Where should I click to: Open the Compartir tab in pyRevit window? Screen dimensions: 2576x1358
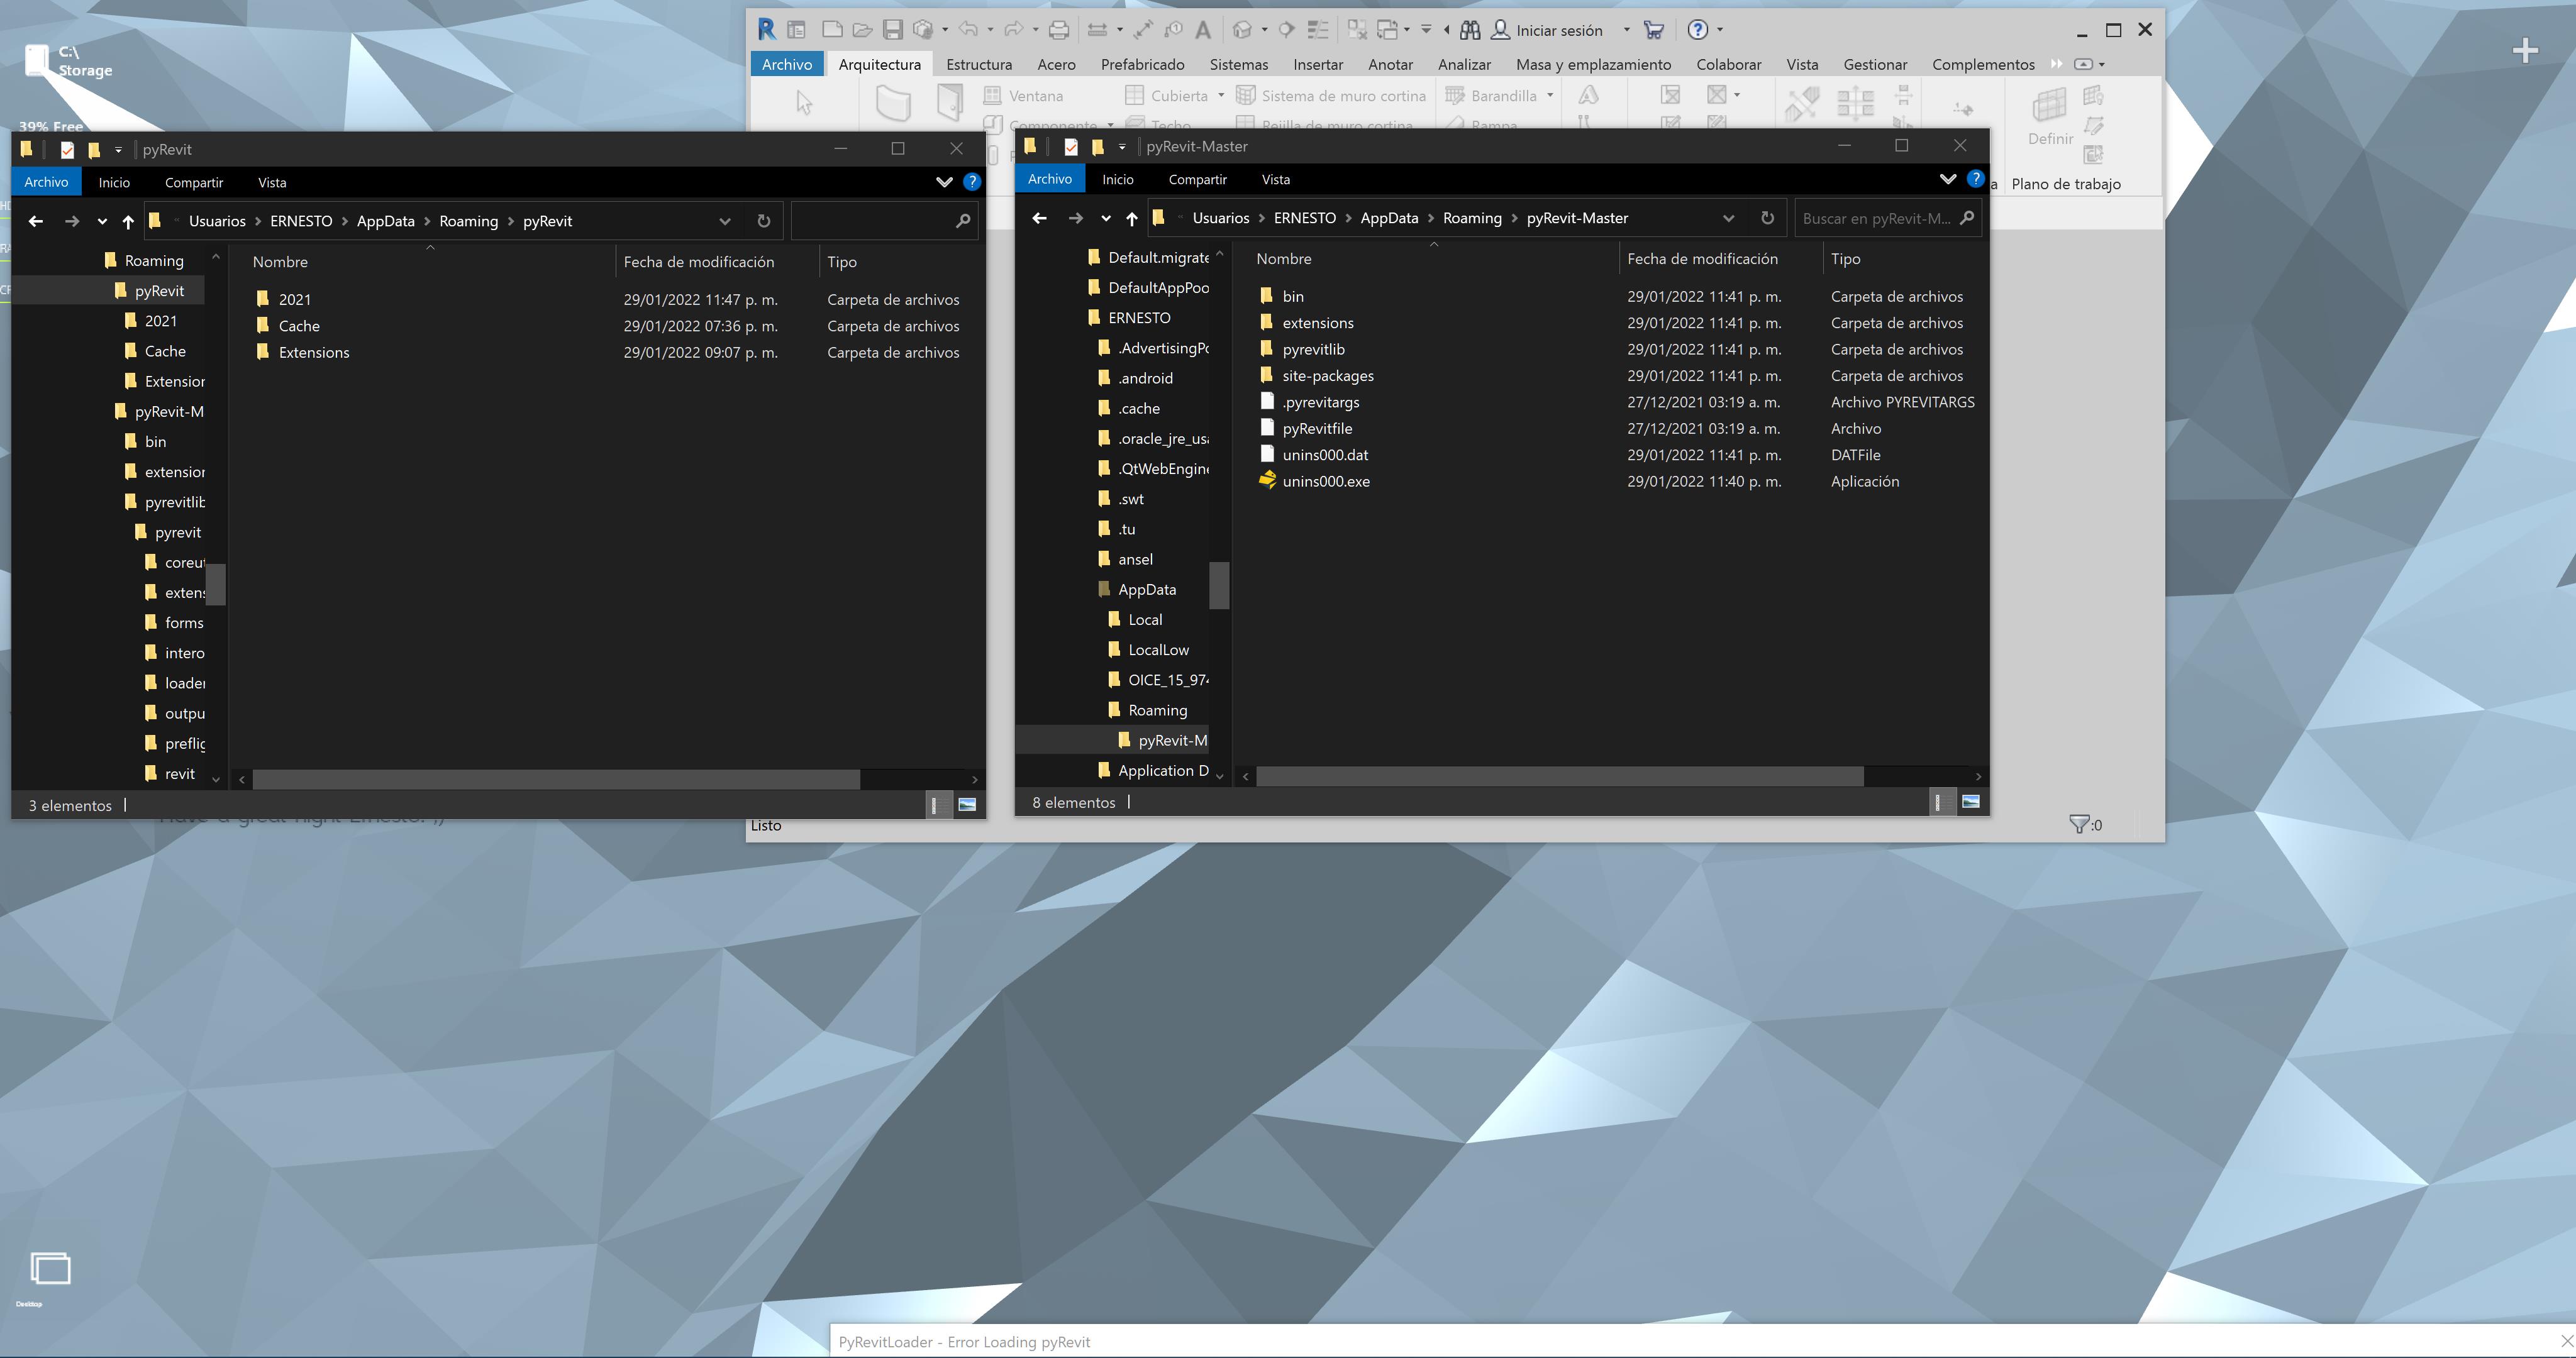click(x=193, y=182)
